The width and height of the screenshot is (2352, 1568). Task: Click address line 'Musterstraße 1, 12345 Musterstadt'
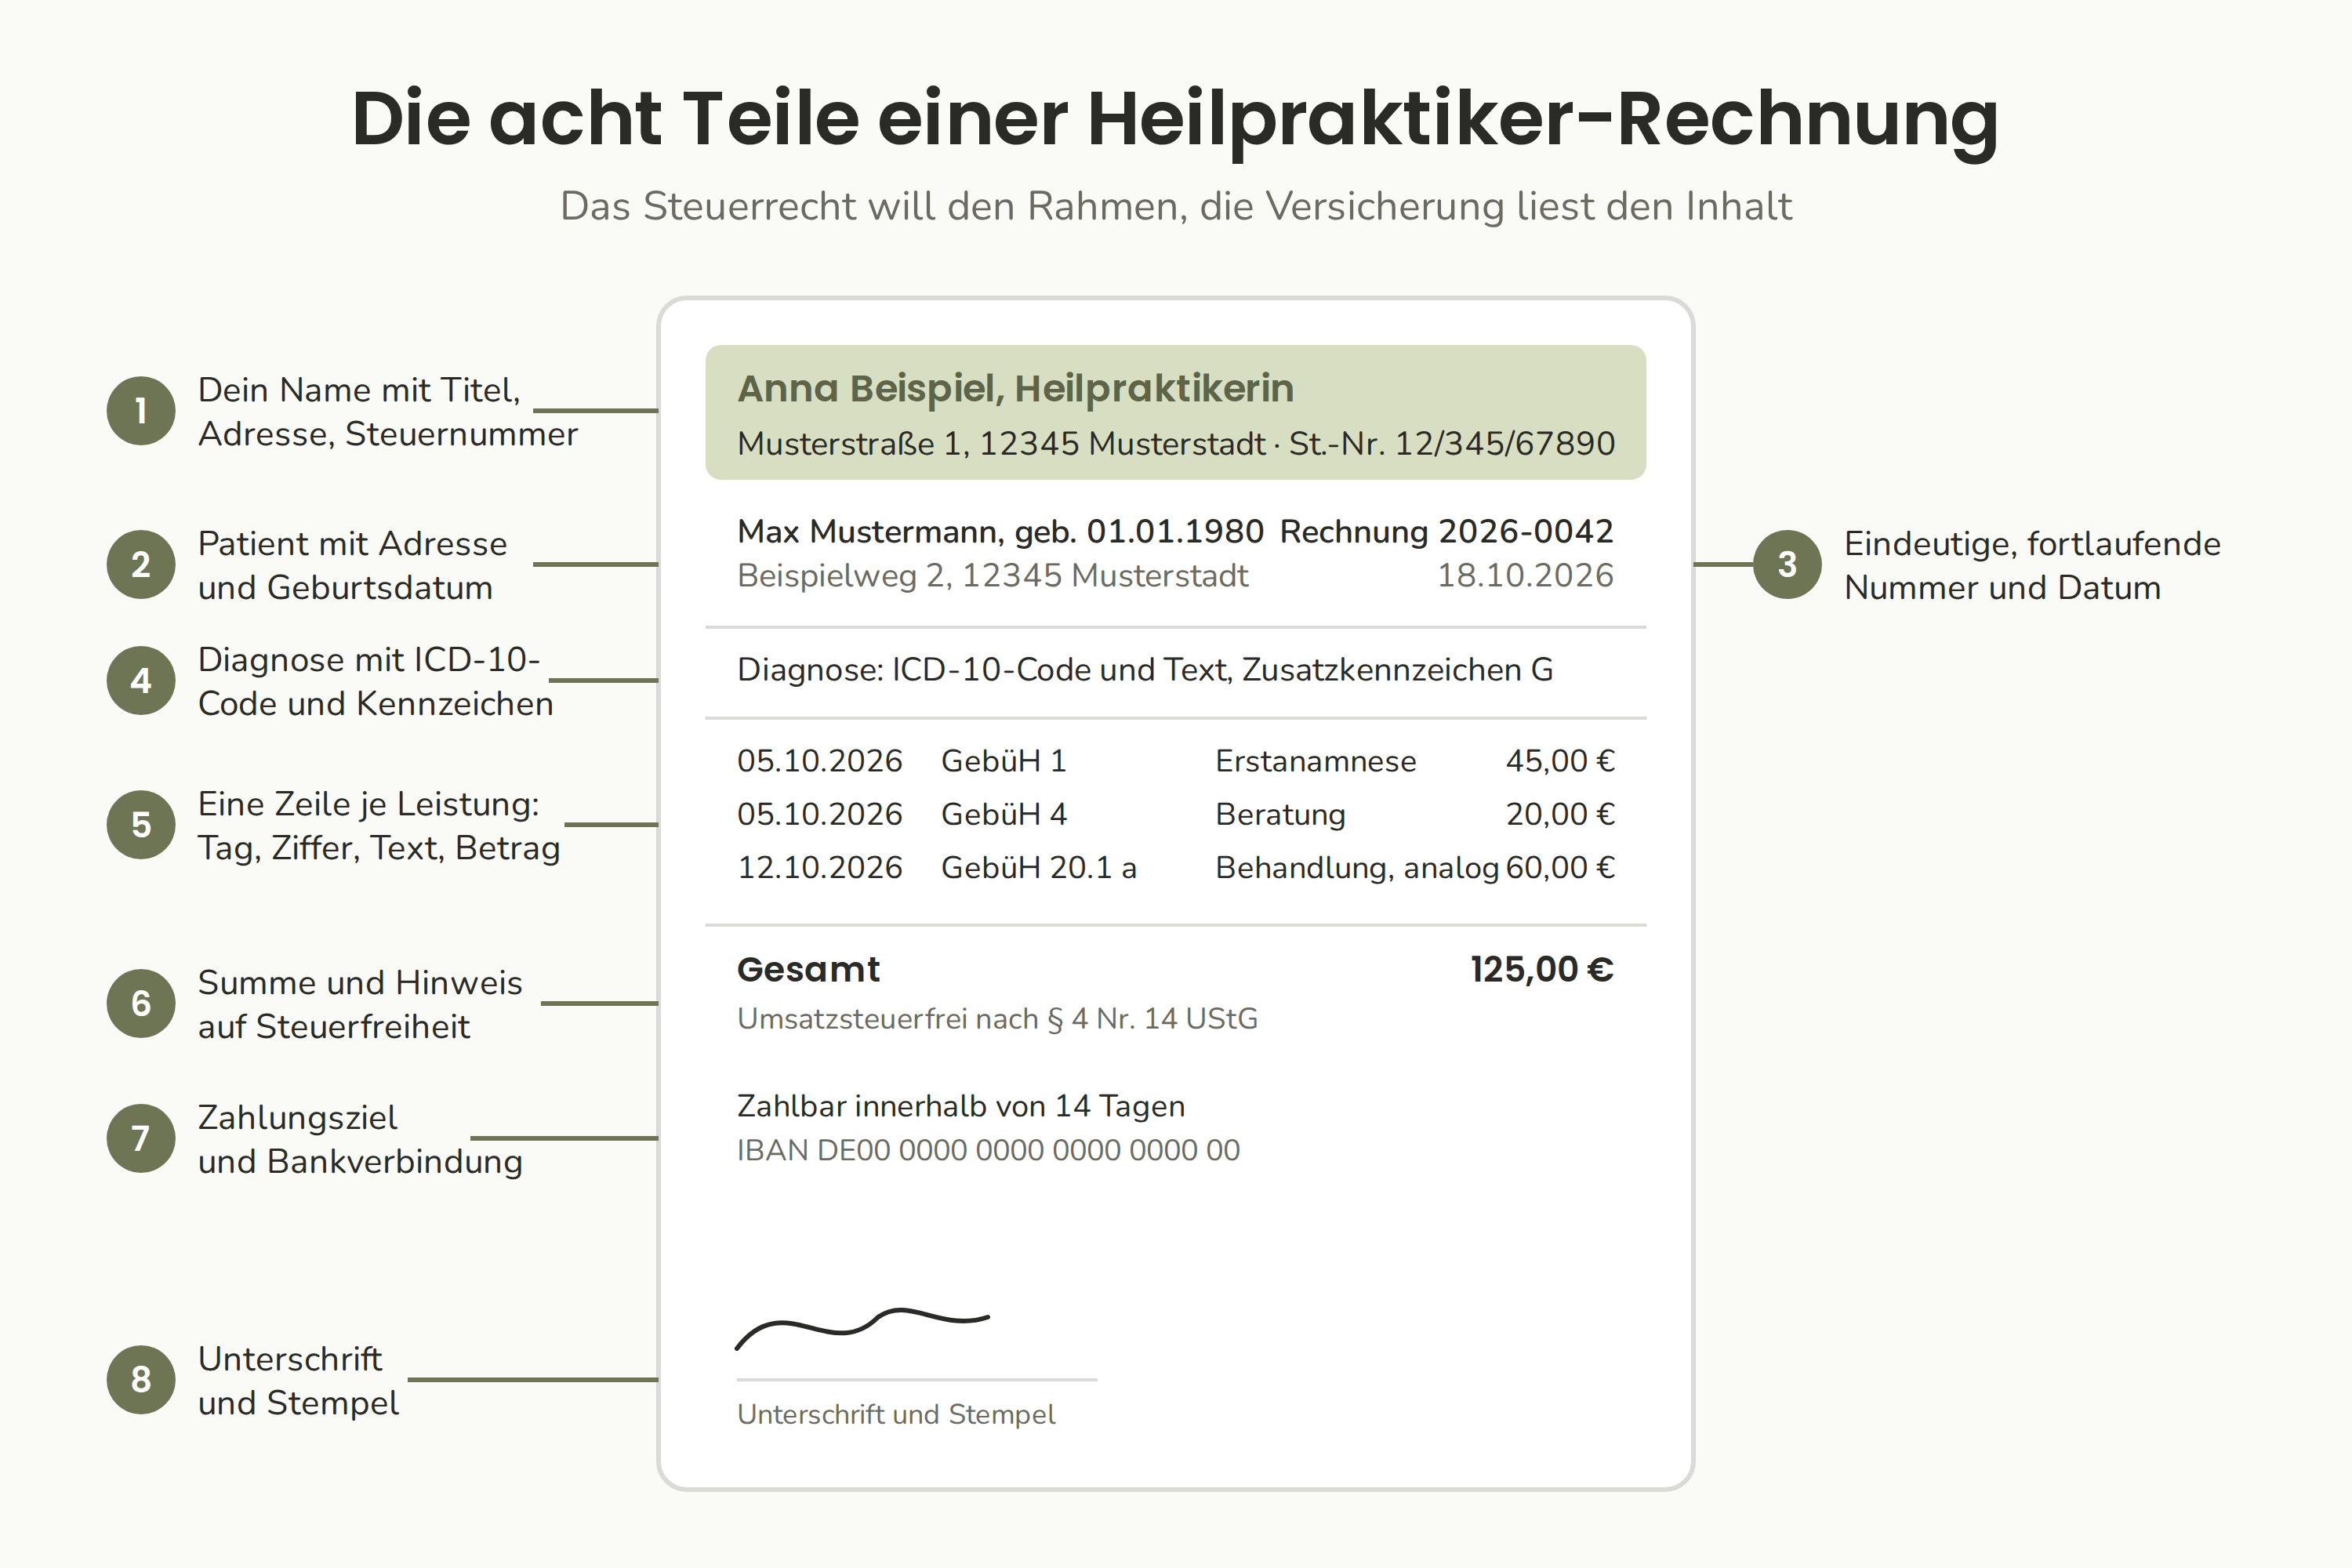(x=1001, y=444)
